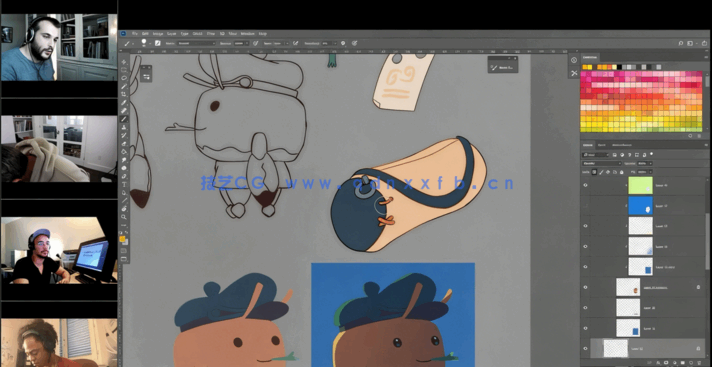Select the Crop tool

pyautogui.click(x=124, y=95)
